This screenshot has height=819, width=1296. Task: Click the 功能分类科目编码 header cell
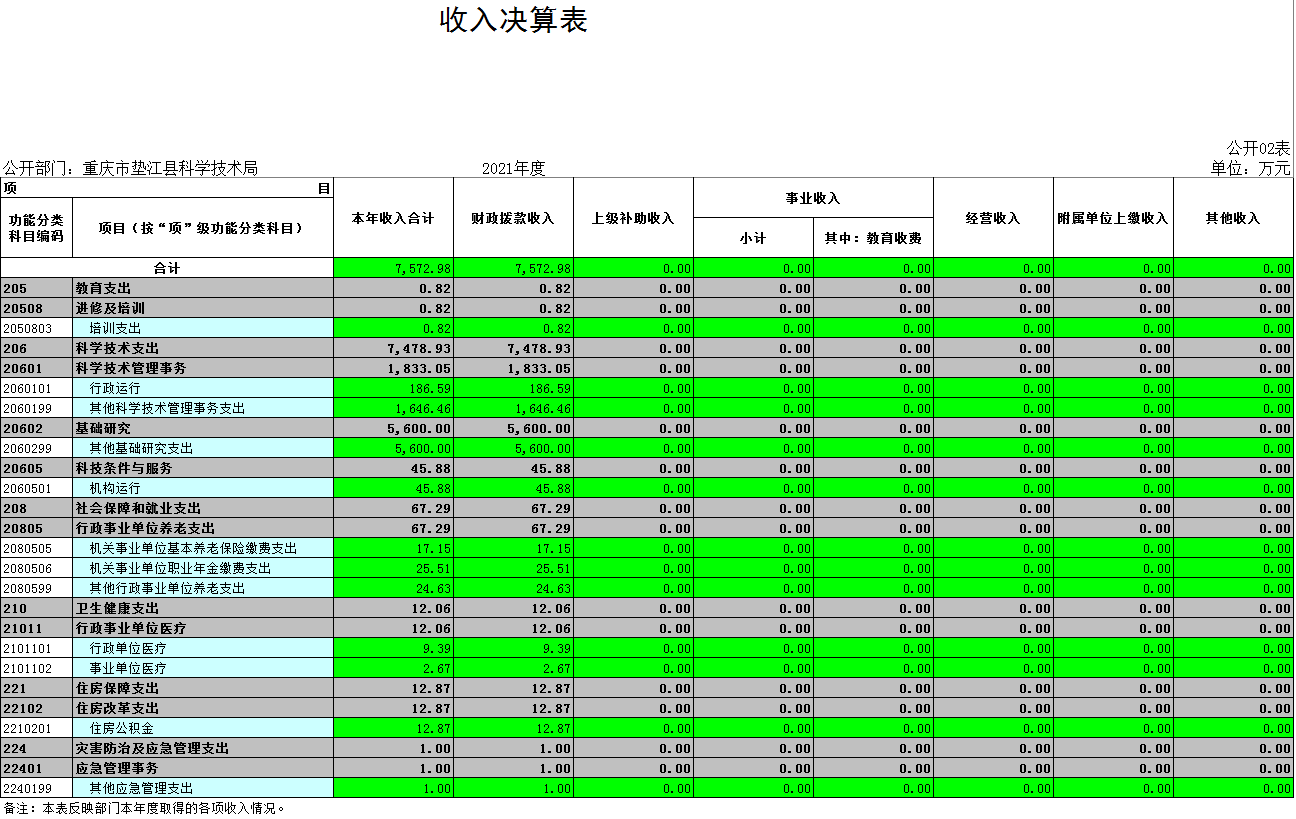(36, 228)
